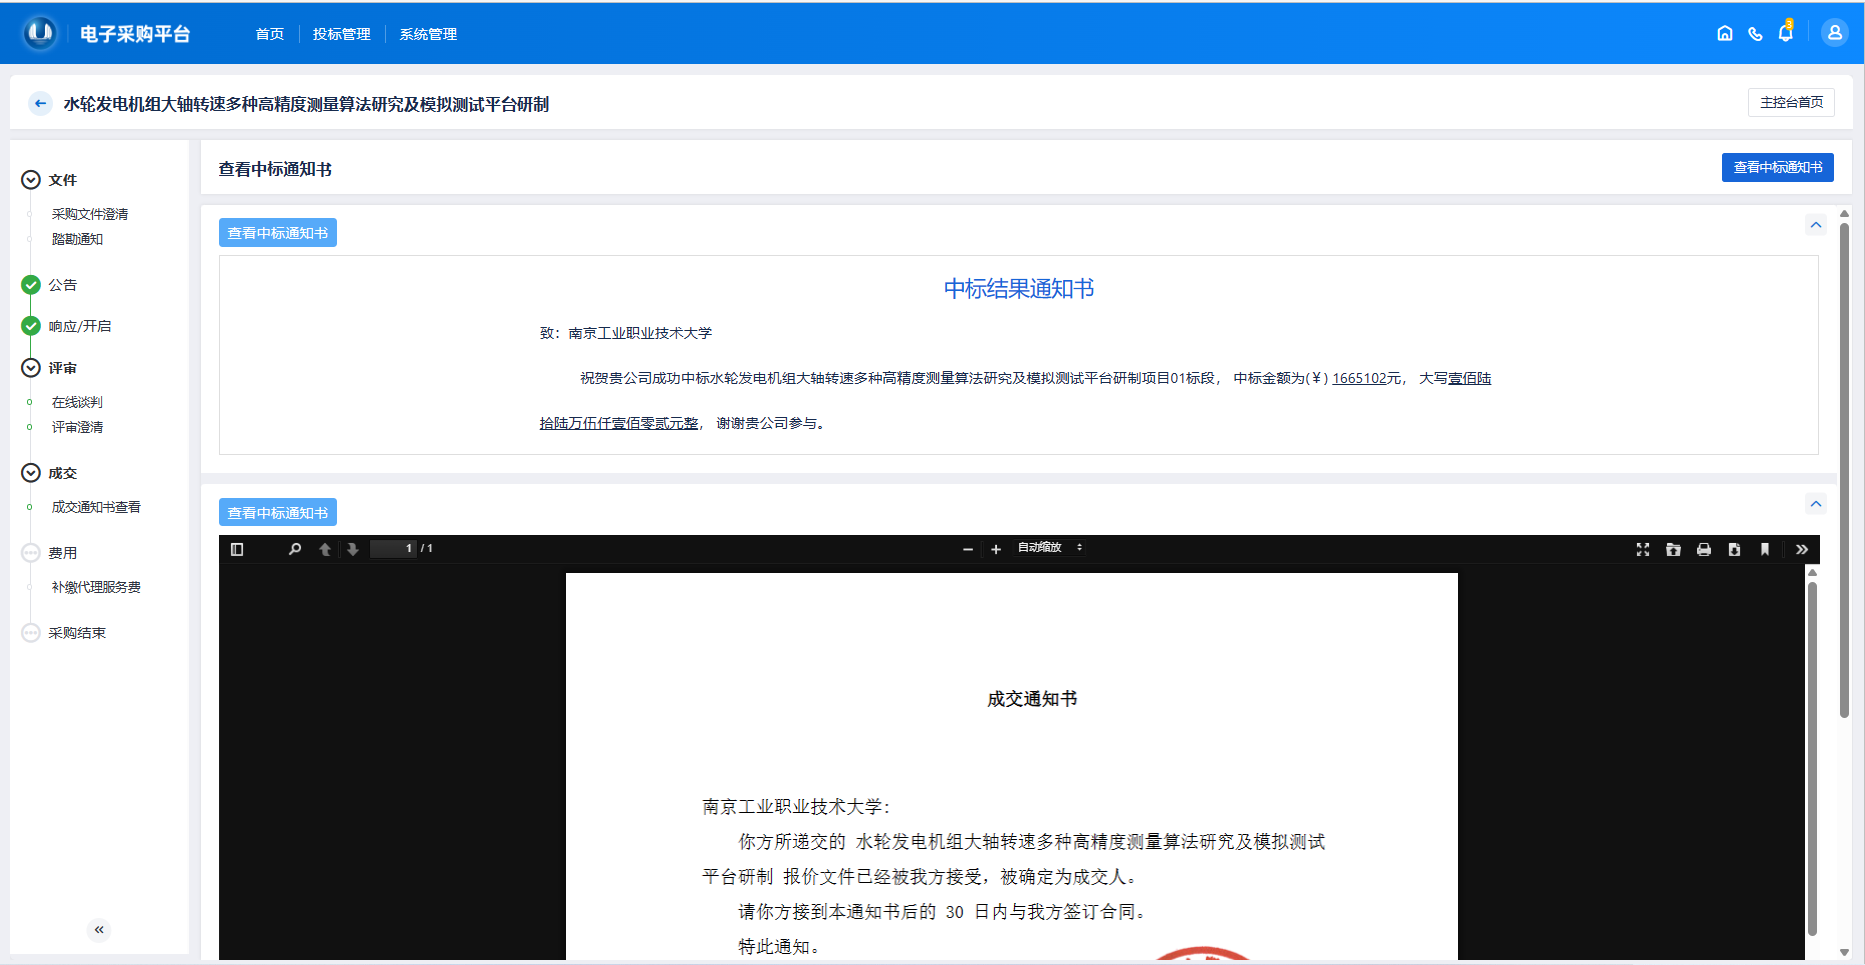Zoom out the PDF with the minus control
1865x965 pixels.
[966, 549]
